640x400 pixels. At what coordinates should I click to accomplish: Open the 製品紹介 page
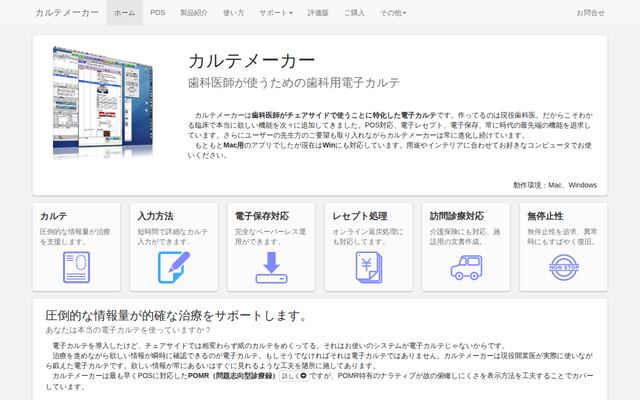[x=194, y=13]
